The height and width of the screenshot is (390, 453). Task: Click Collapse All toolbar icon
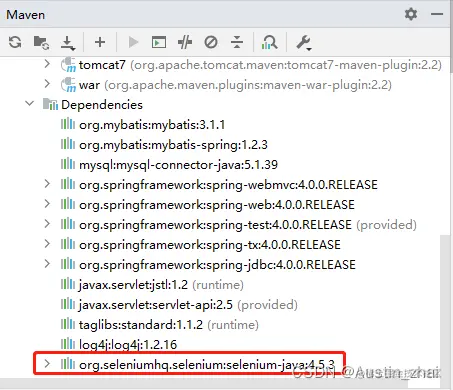(237, 42)
